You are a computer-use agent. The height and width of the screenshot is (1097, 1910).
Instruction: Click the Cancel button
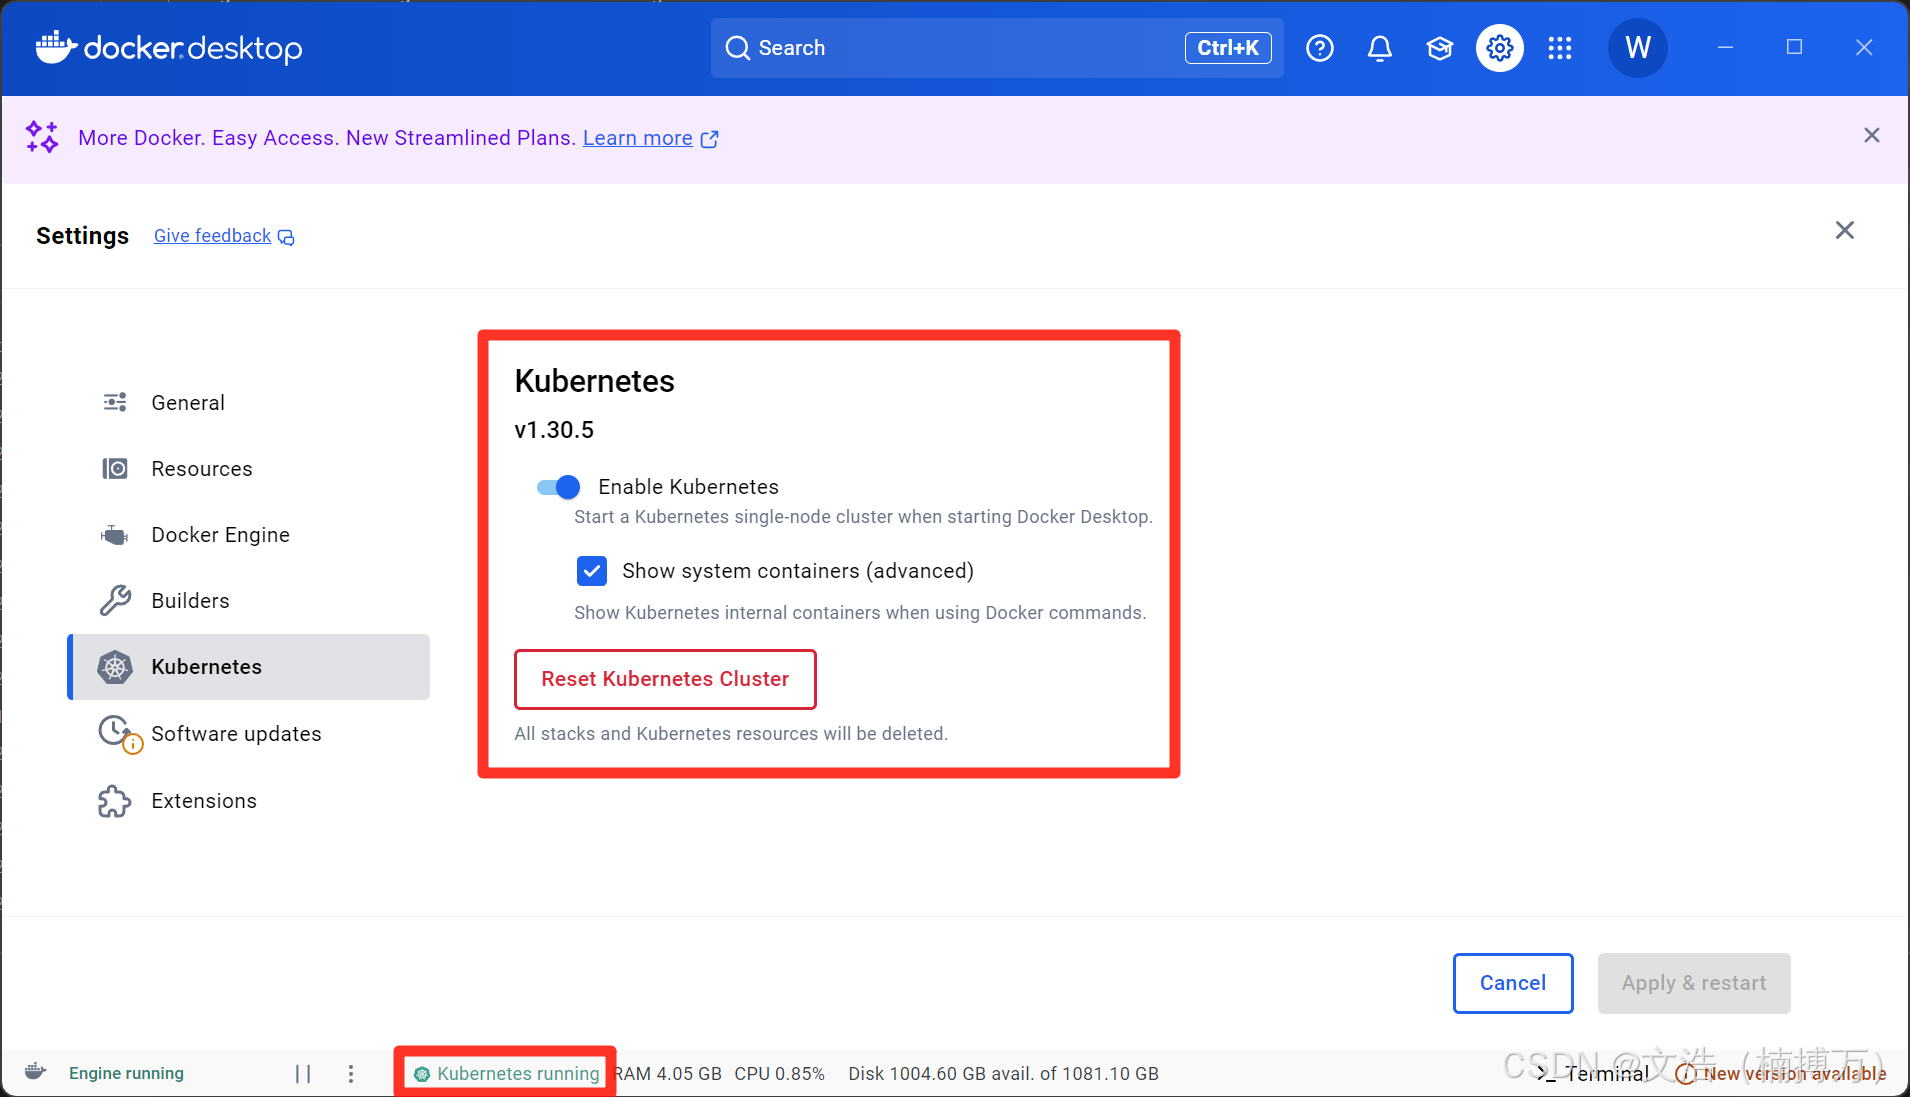coord(1513,983)
